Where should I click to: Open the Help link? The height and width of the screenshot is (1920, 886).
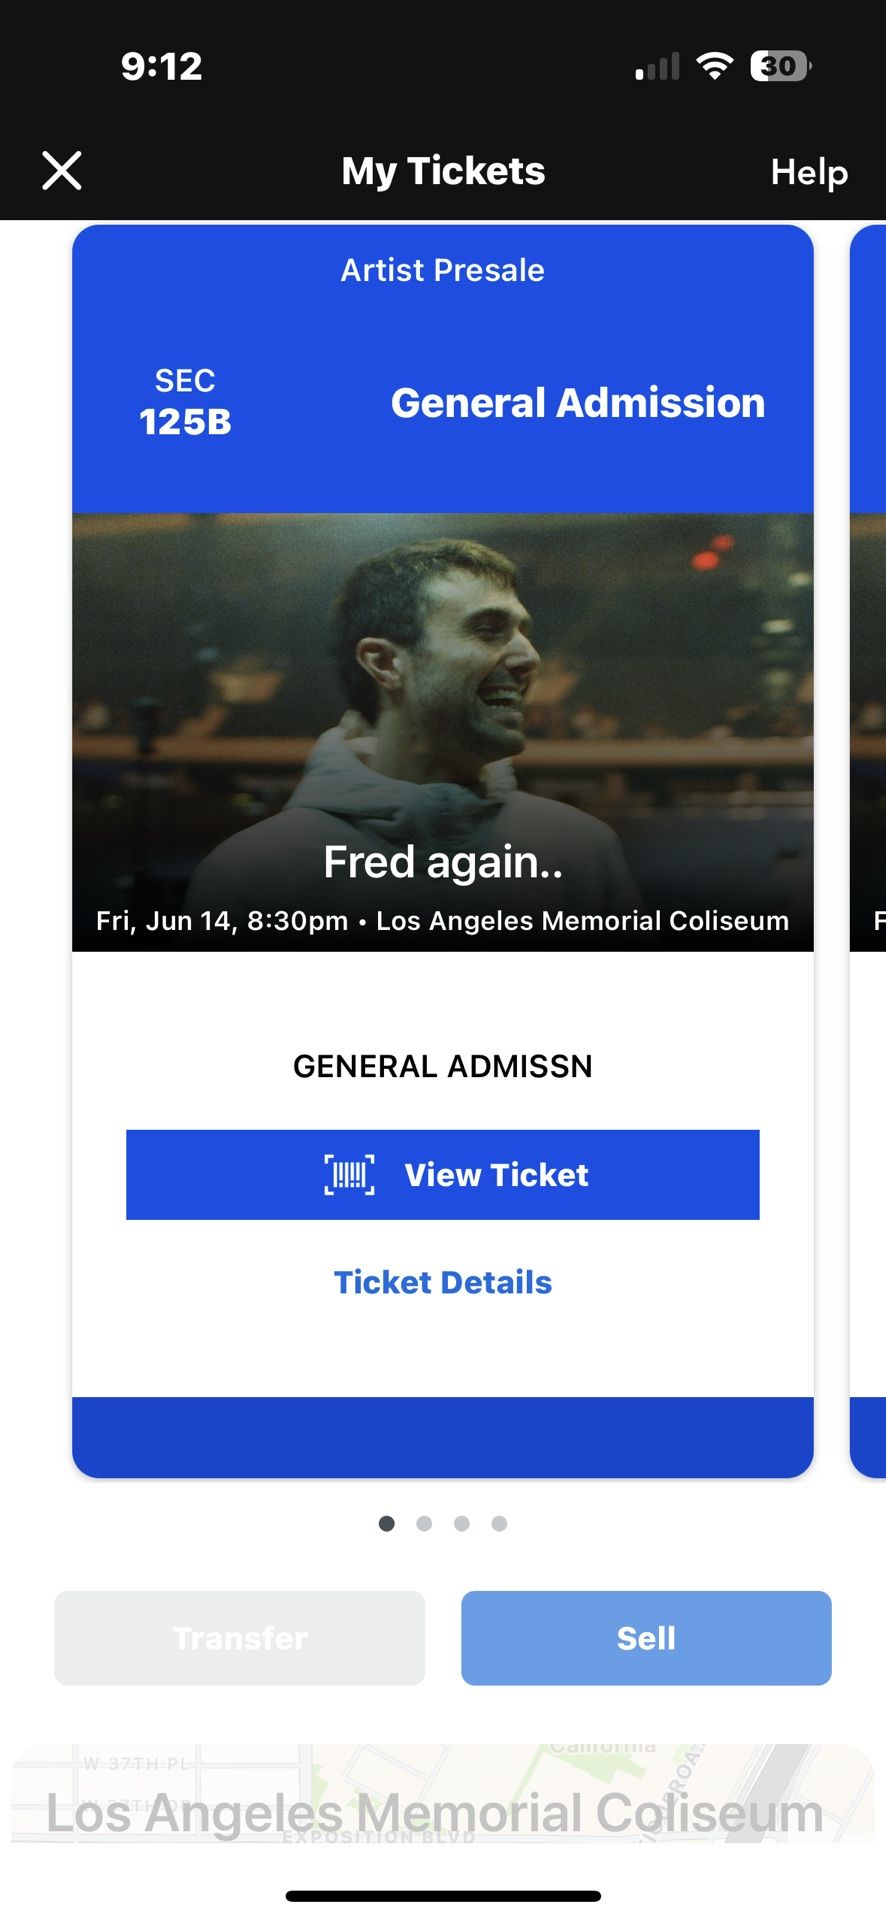[808, 172]
